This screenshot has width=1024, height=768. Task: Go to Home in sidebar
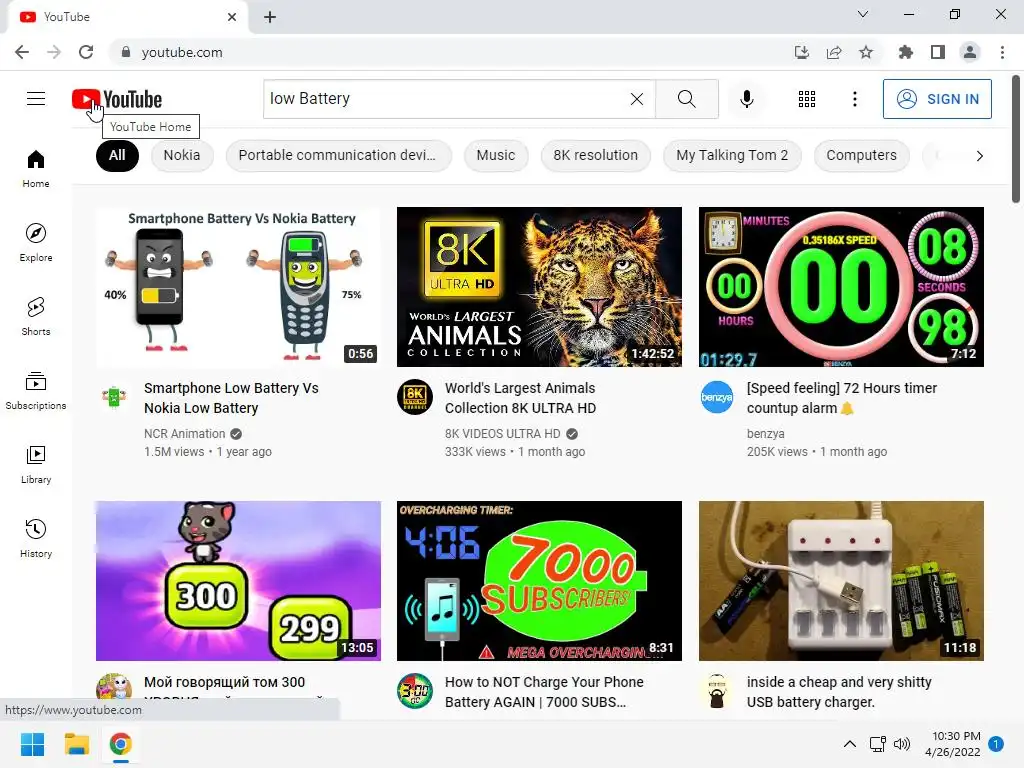tap(36, 168)
